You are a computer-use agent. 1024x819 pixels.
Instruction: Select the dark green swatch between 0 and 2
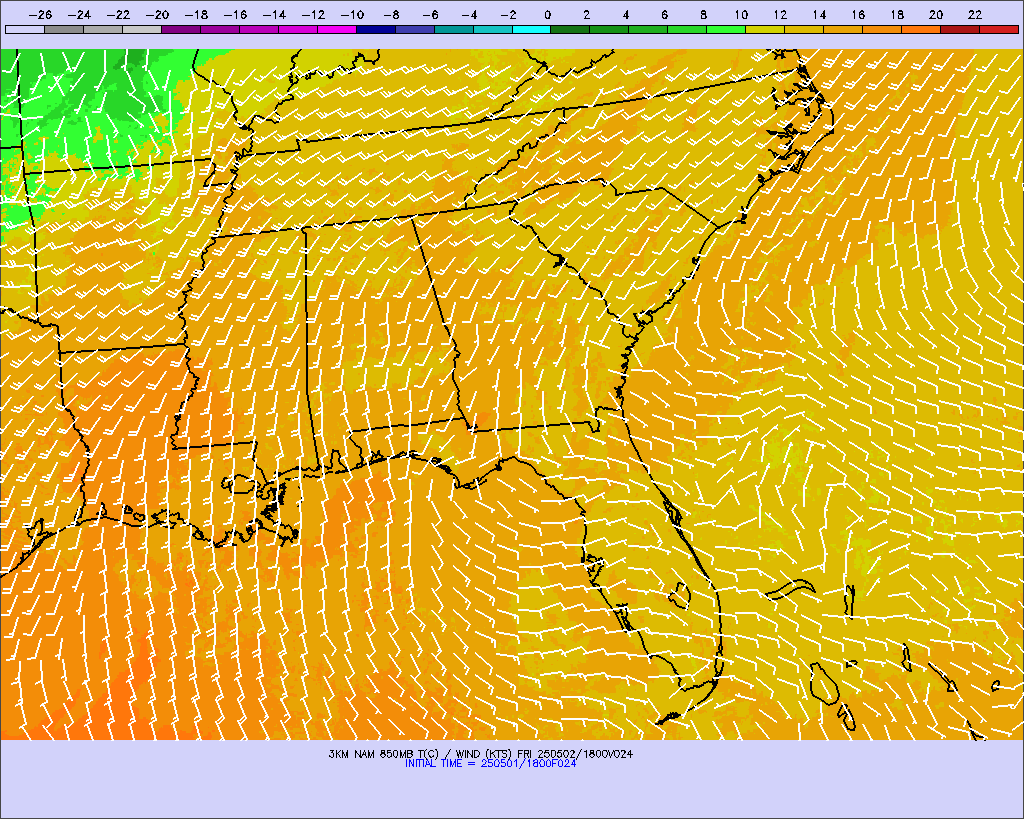571,29
